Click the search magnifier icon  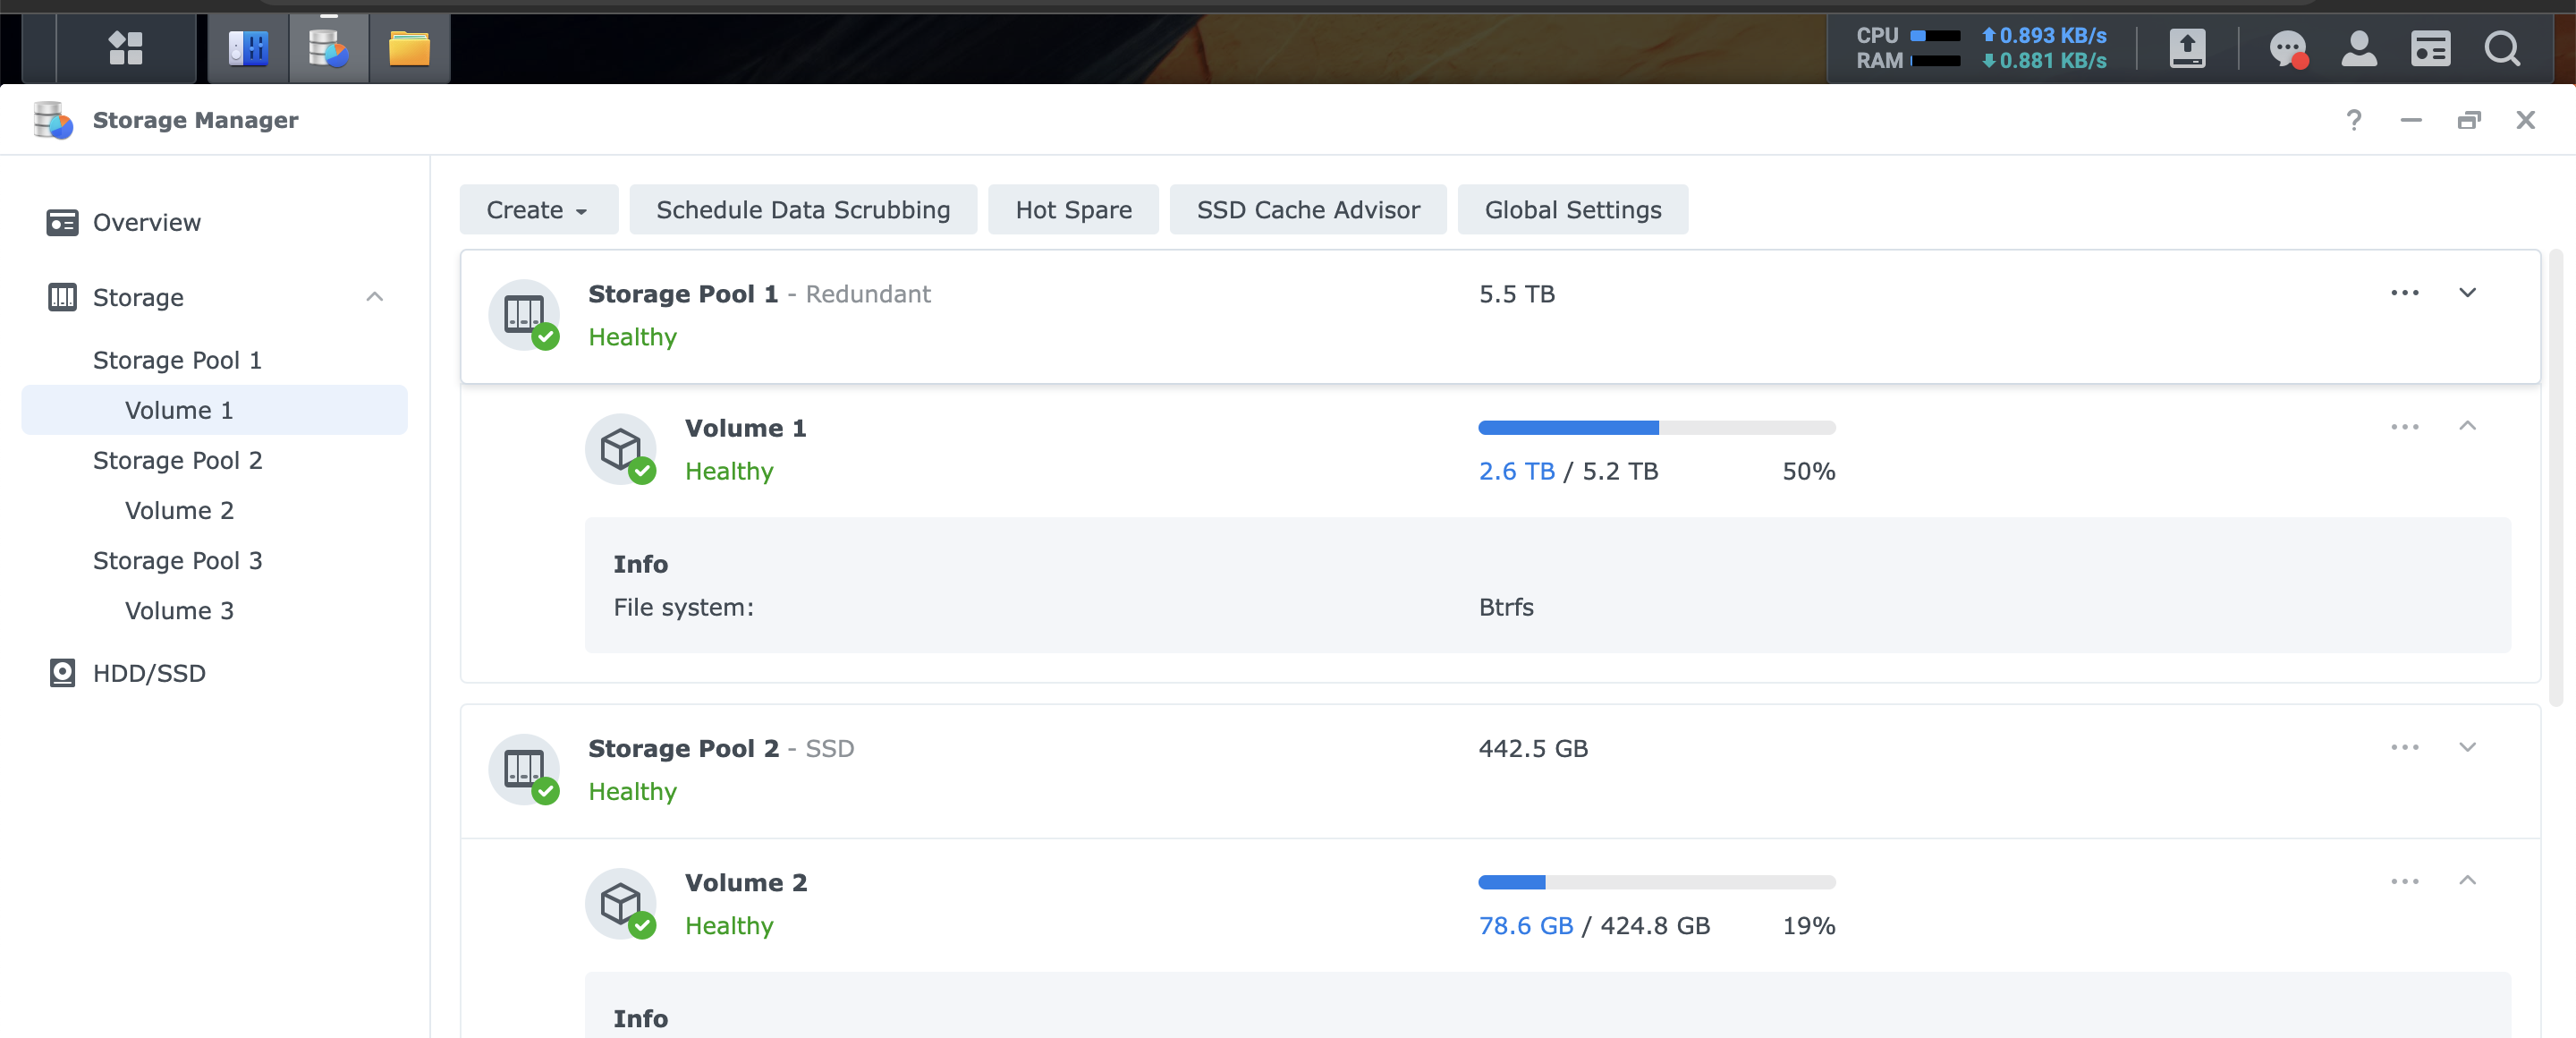(x=2502, y=47)
